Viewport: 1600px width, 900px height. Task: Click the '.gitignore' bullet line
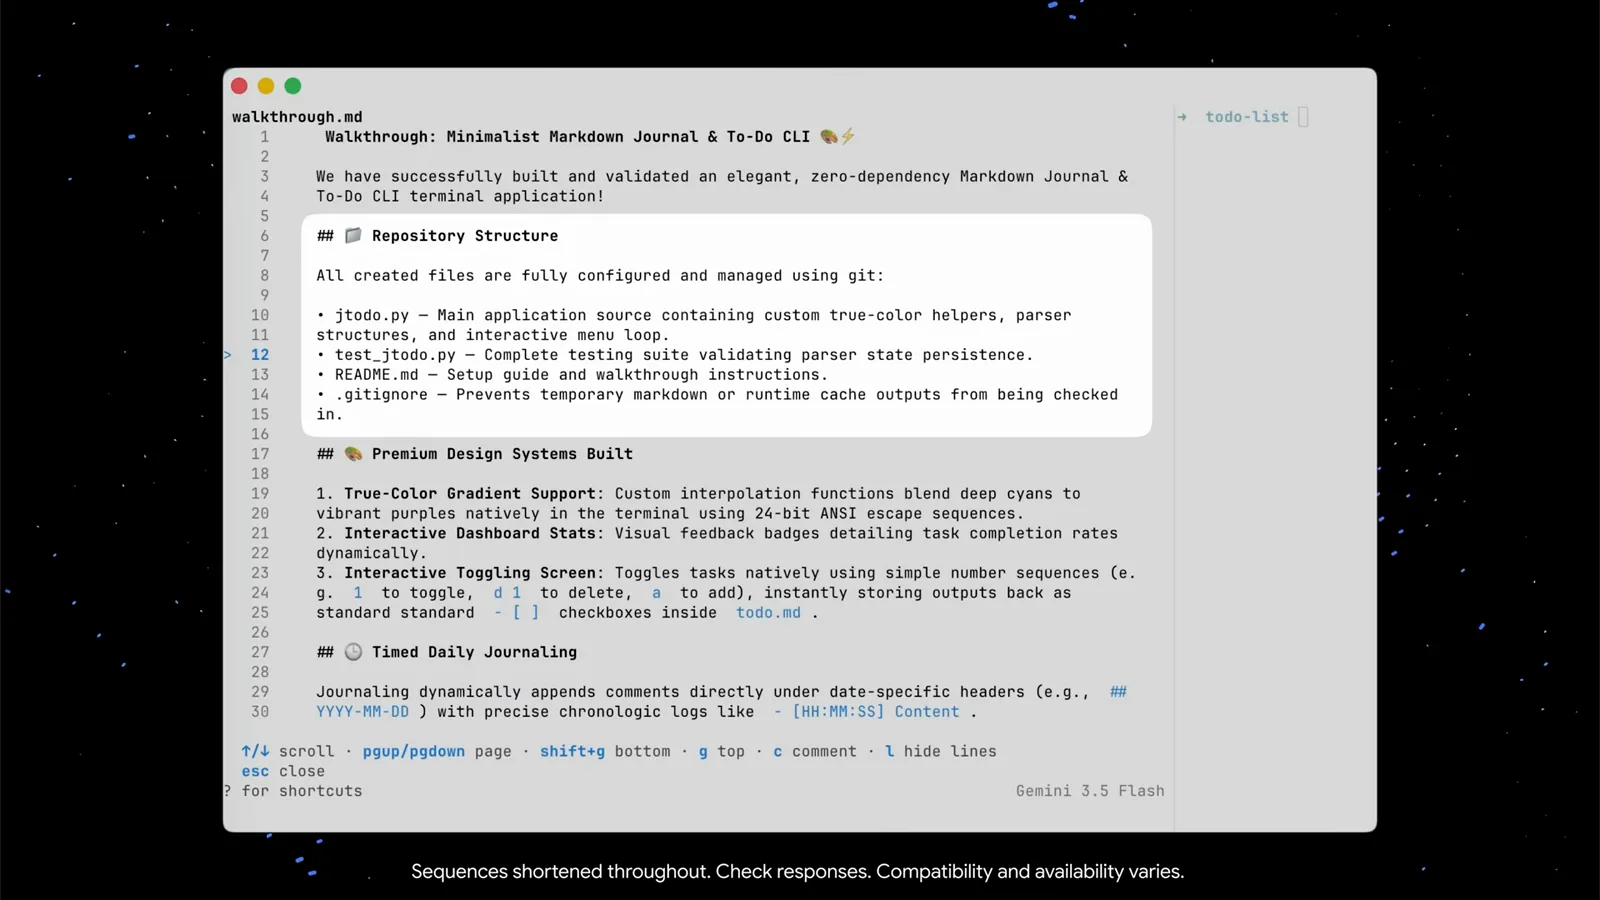click(717, 404)
